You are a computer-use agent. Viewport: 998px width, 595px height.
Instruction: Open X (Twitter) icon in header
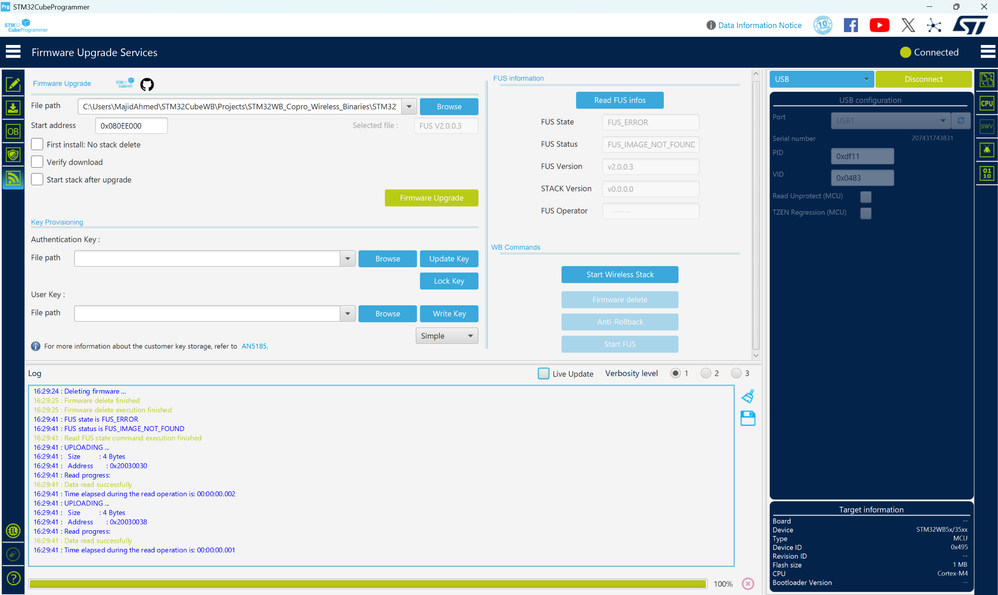click(908, 25)
